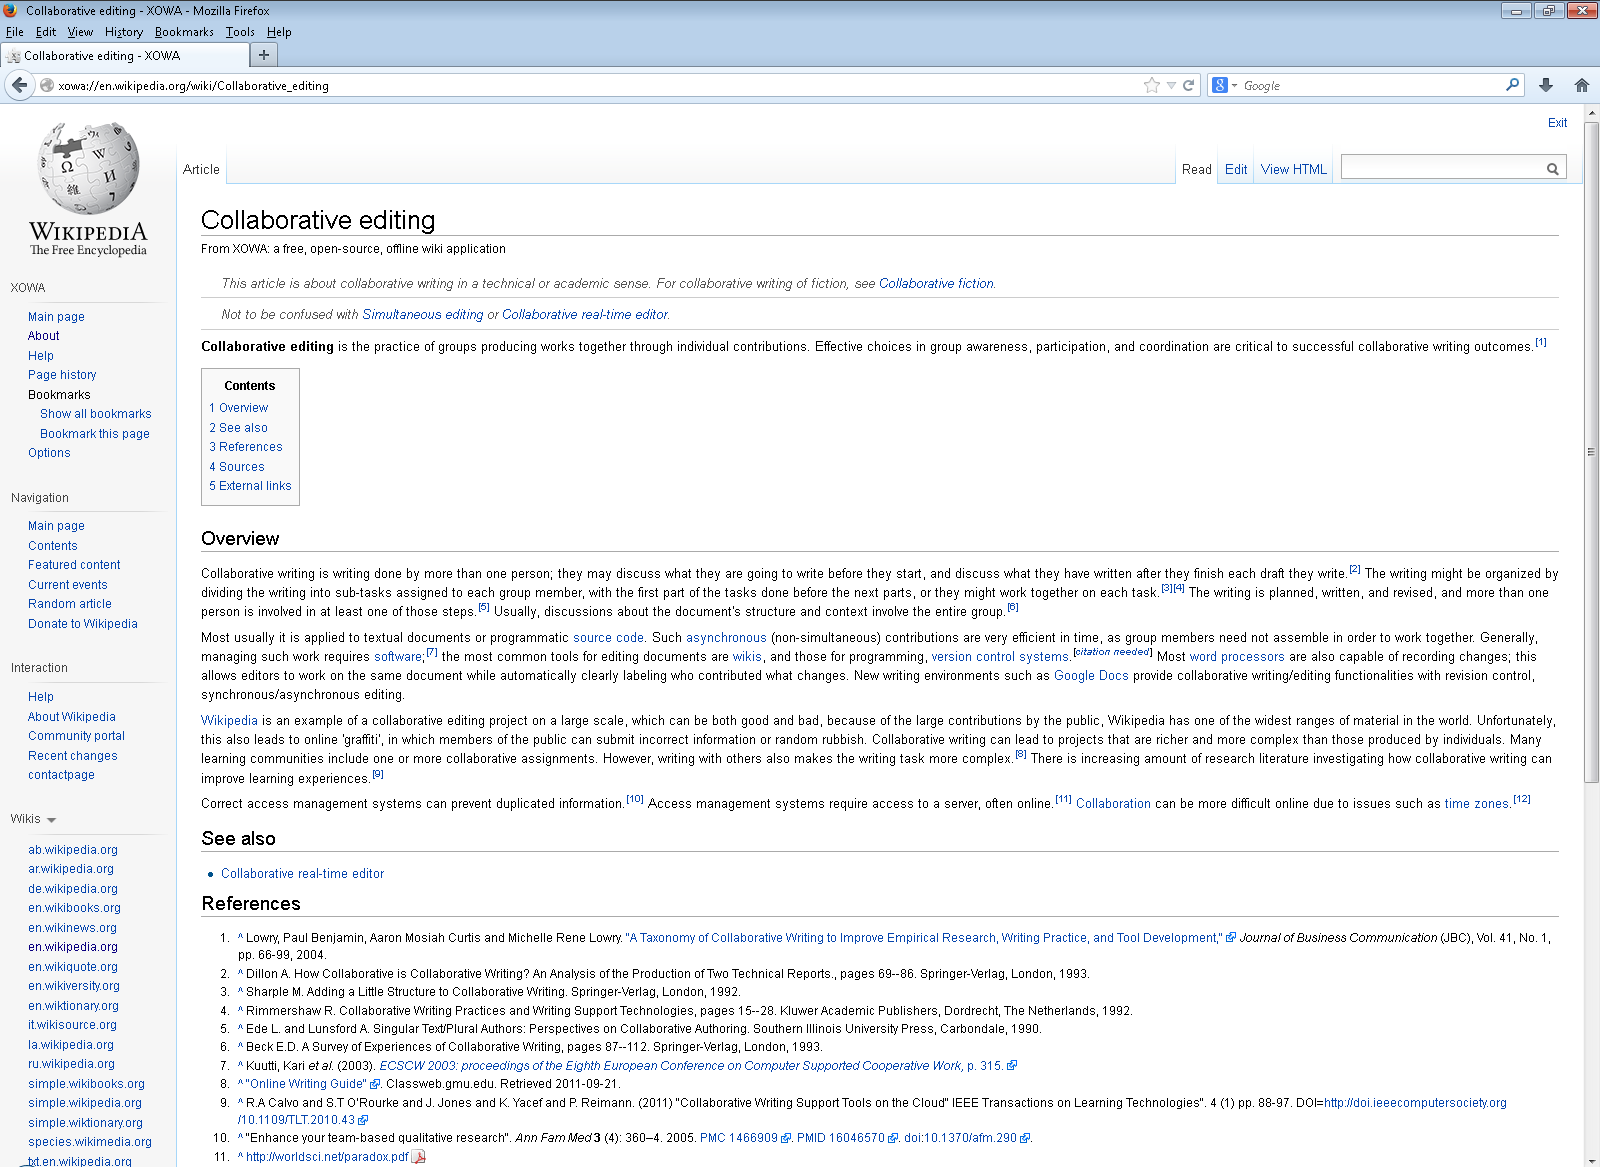Go to browser home icon
The width and height of the screenshot is (1600, 1167).
[1581, 85]
